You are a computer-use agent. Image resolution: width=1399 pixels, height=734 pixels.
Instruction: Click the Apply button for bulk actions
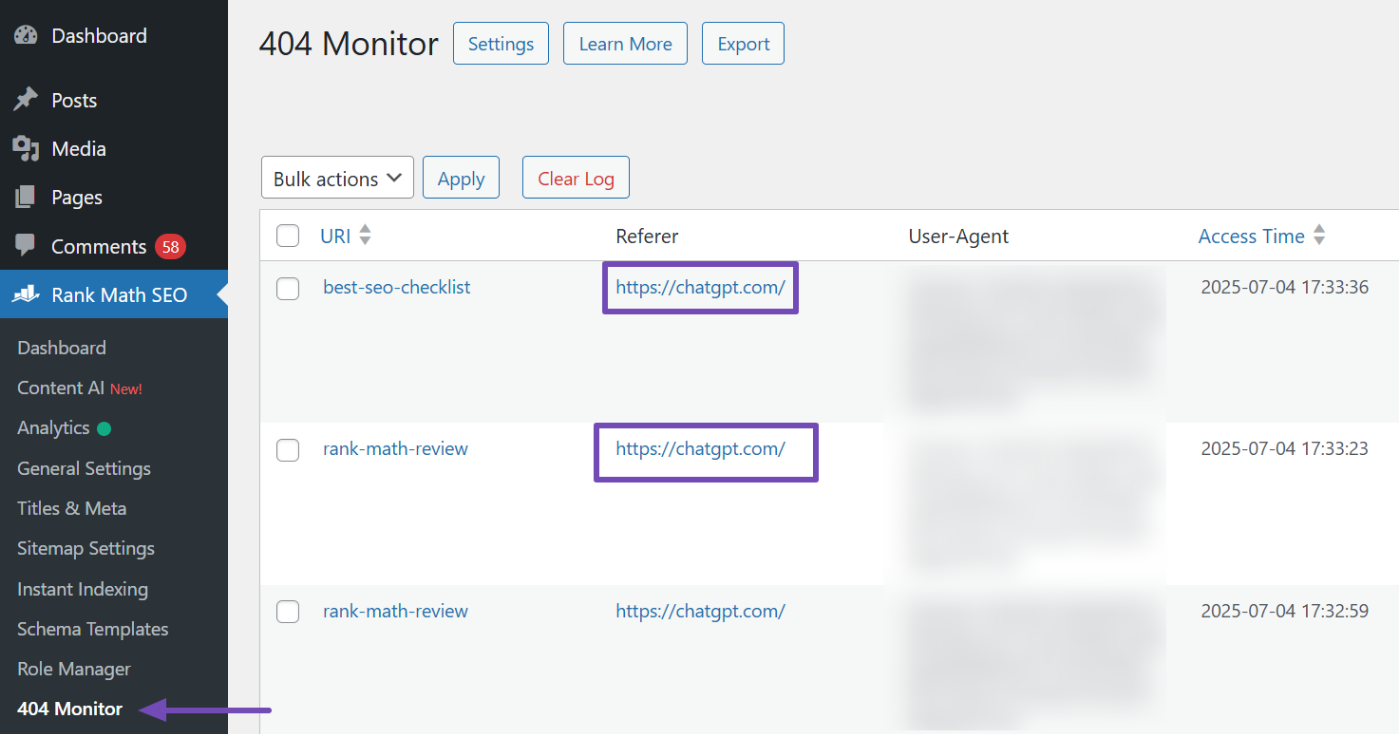tap(461, 178)
